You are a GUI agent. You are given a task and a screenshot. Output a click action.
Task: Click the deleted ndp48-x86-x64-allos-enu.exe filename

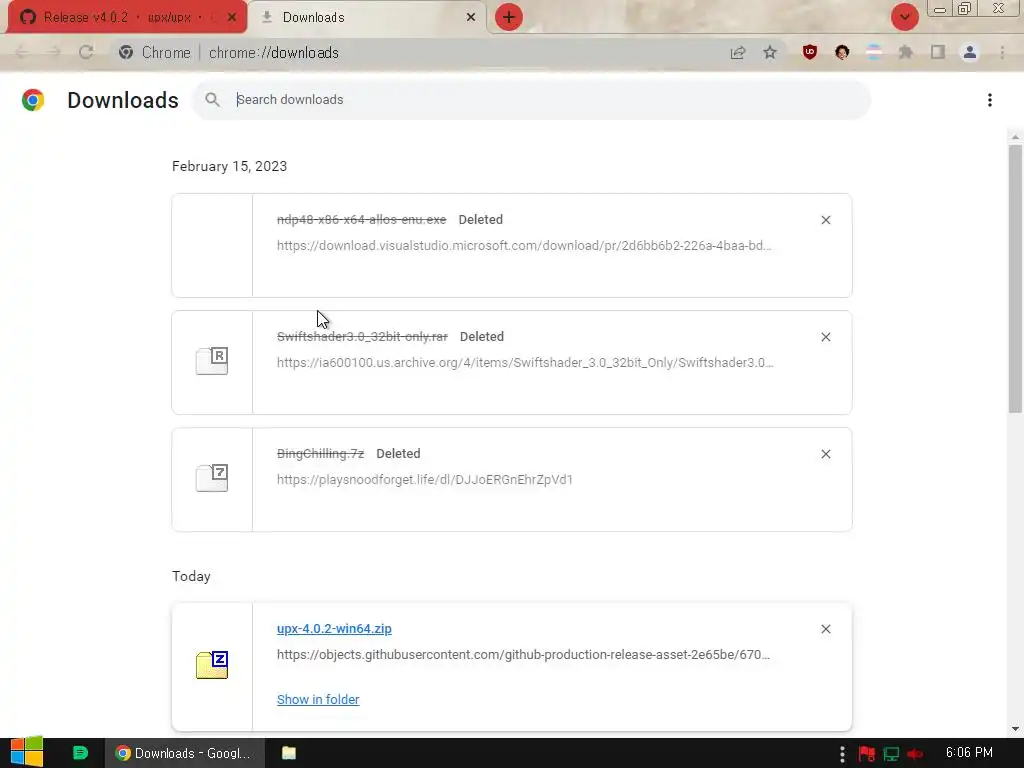(x=362, y=219)
